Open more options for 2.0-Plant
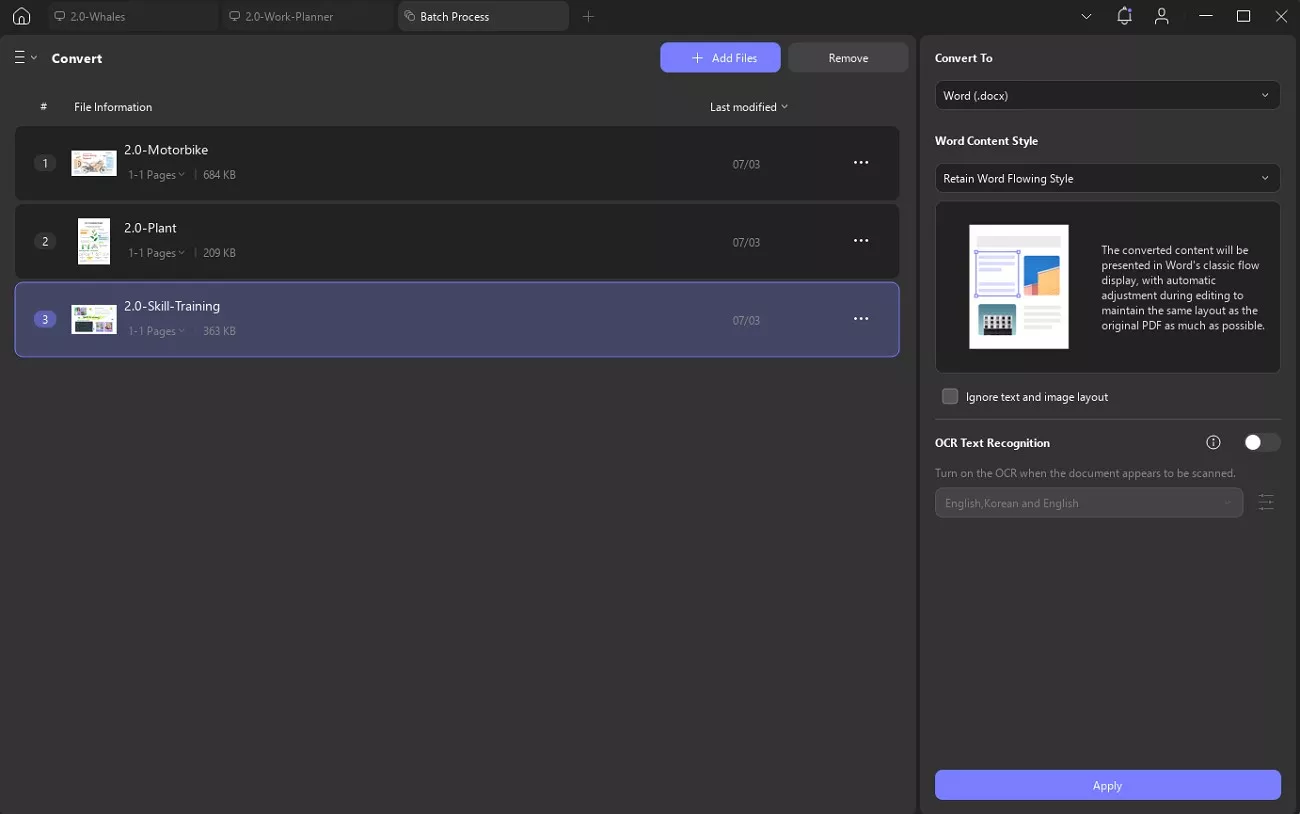The width and height of the screenshot is (1300, 814). pos(860,241)
